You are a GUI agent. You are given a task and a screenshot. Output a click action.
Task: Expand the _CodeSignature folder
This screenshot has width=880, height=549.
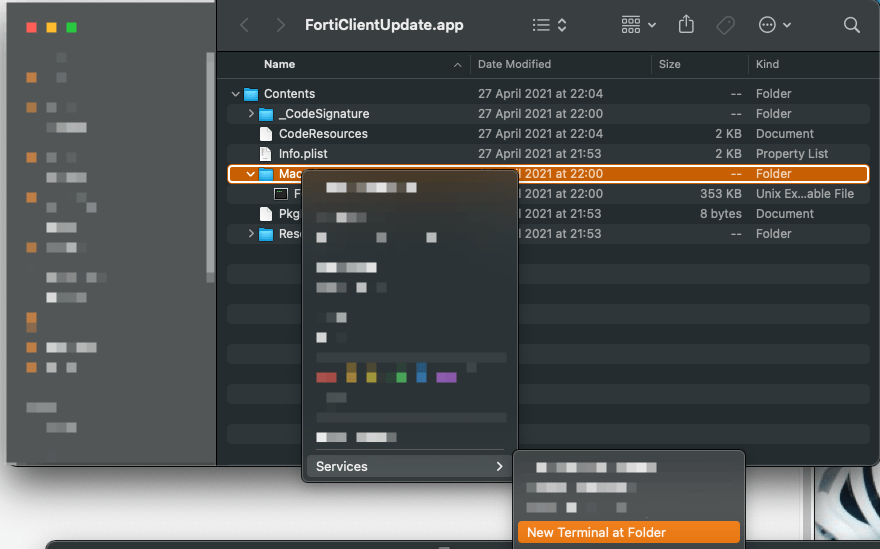(251, 114)
